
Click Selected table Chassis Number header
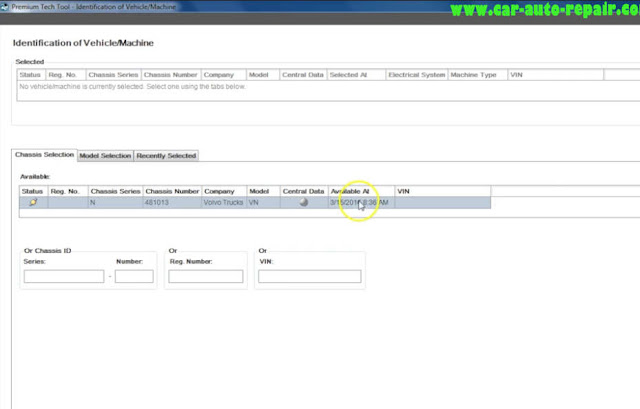point(171,75)
